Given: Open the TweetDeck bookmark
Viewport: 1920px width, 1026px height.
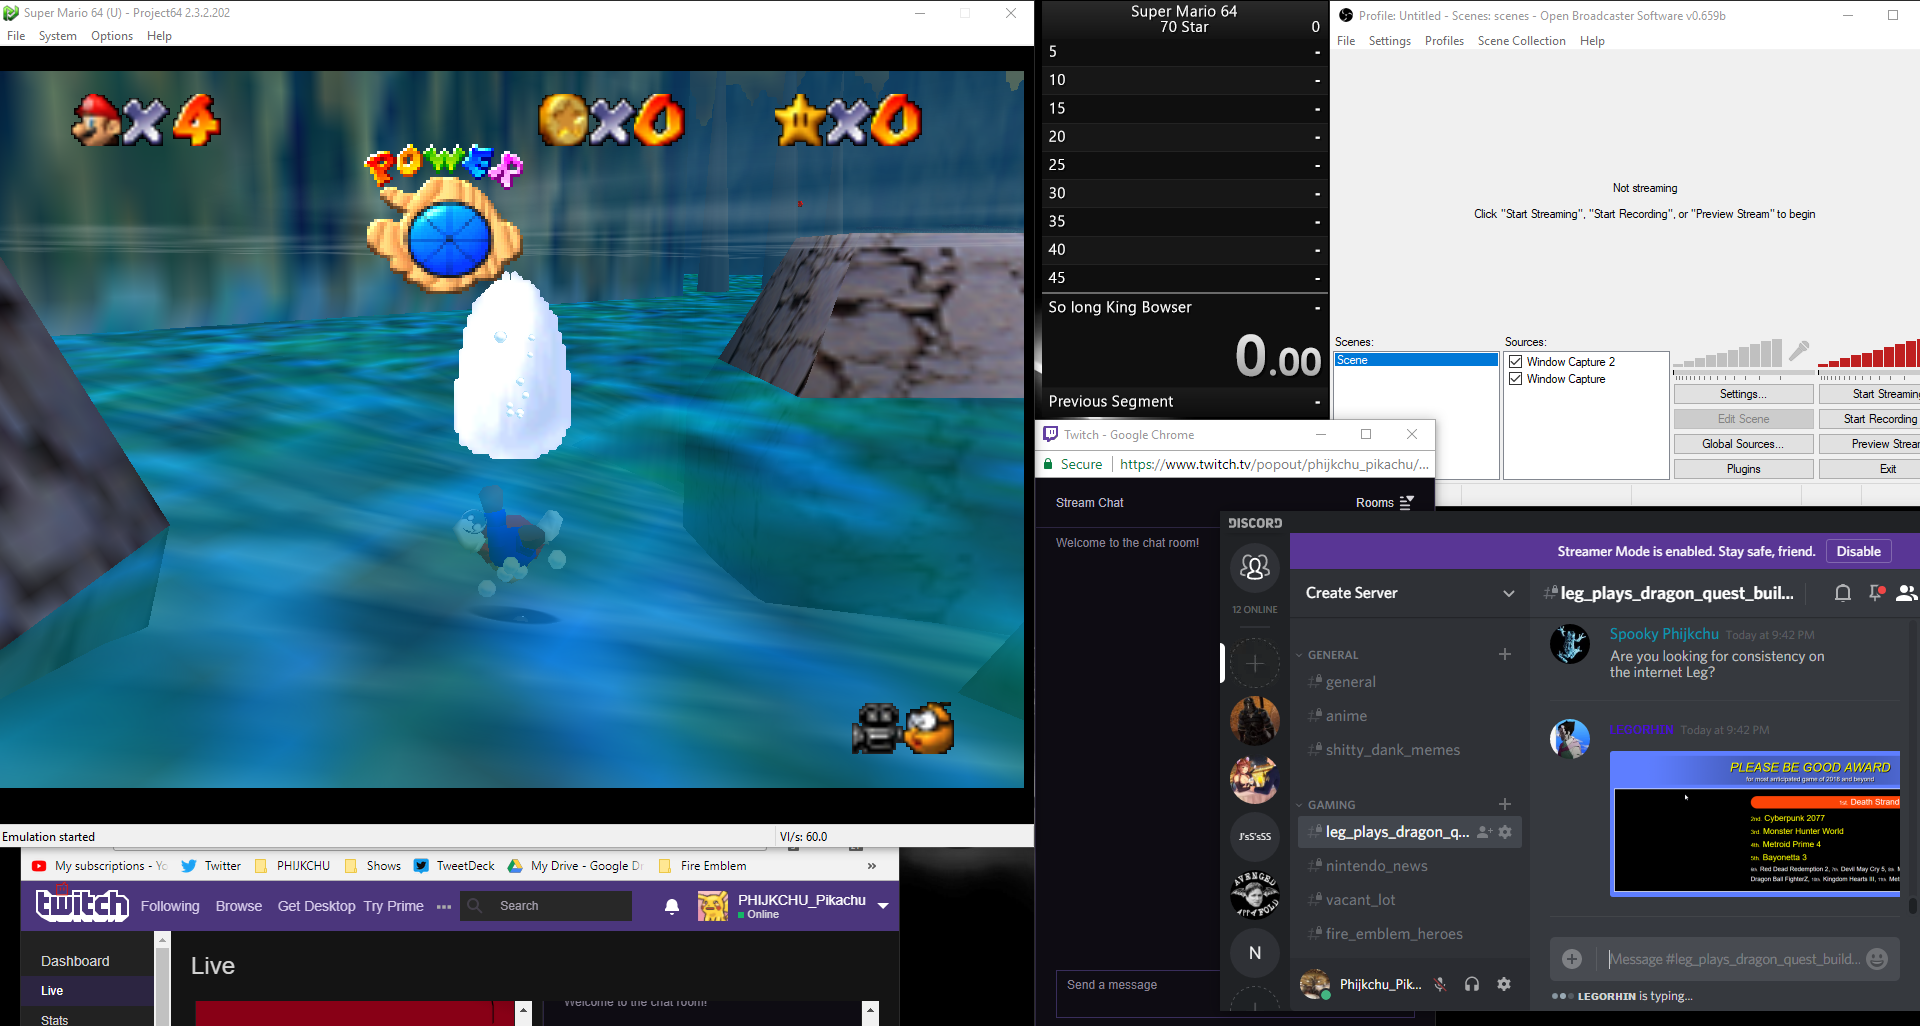Looking at the screenshot, I should click(x=454, y=866).
